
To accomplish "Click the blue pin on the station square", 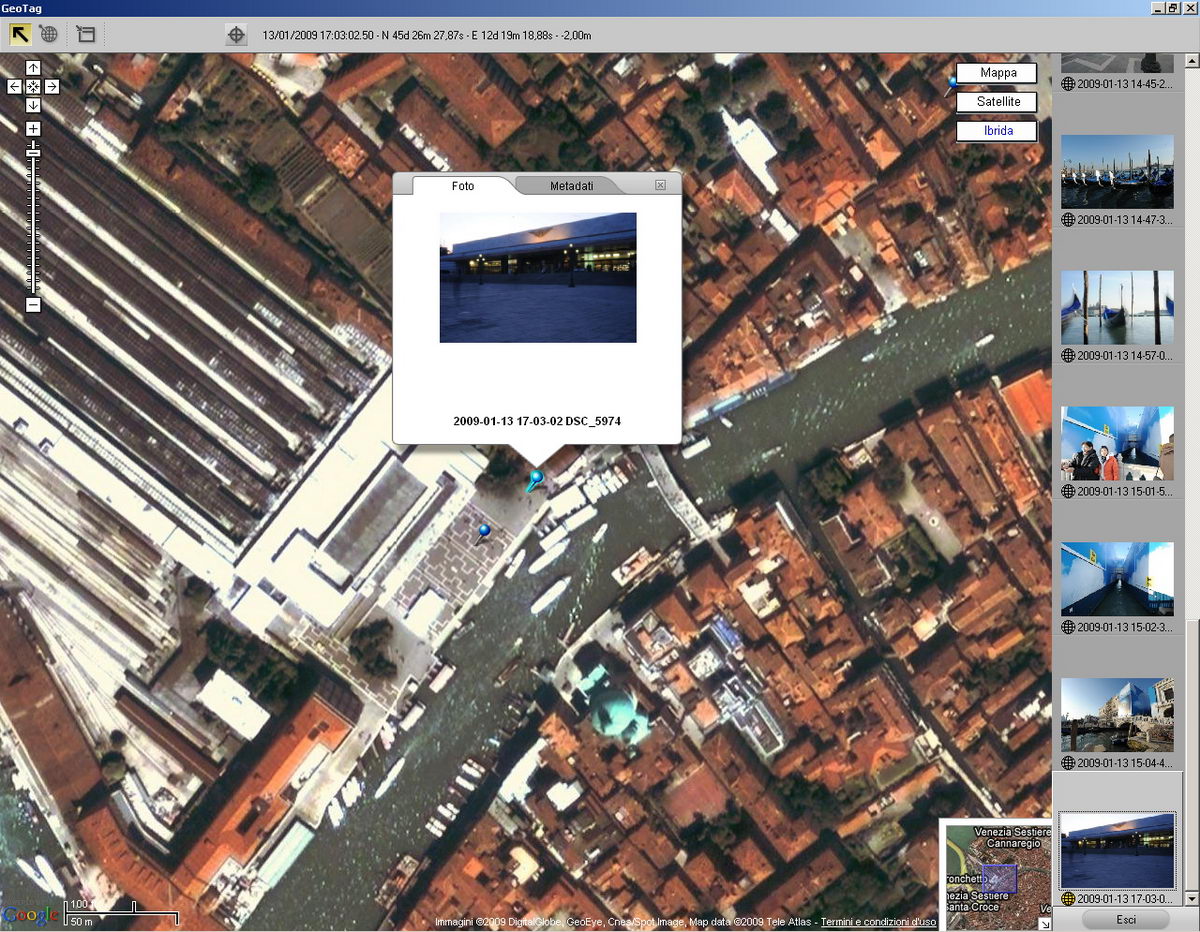I will tap(485, 533).
